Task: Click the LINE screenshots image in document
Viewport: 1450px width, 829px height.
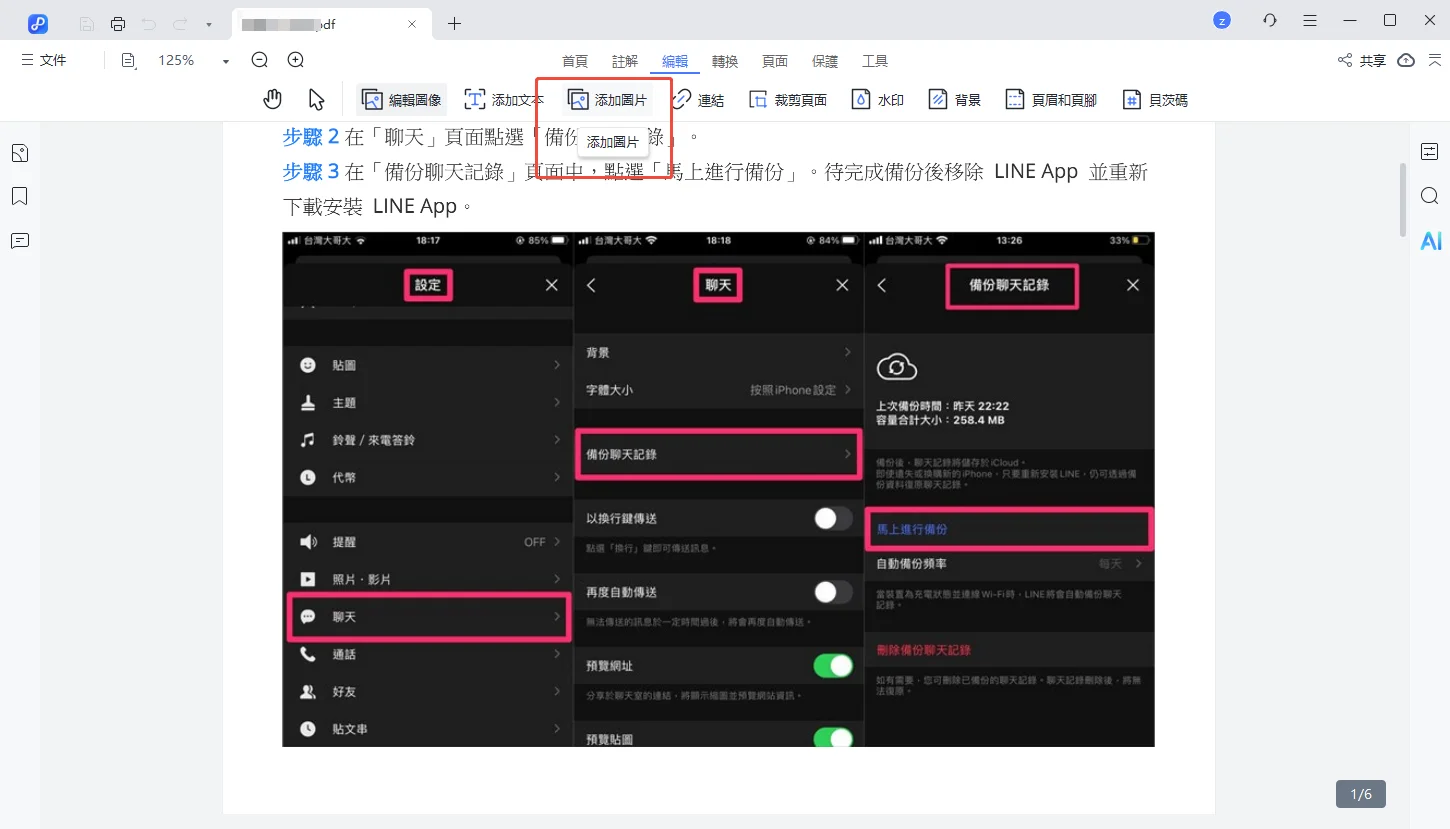Action: (x=718, y=489)
